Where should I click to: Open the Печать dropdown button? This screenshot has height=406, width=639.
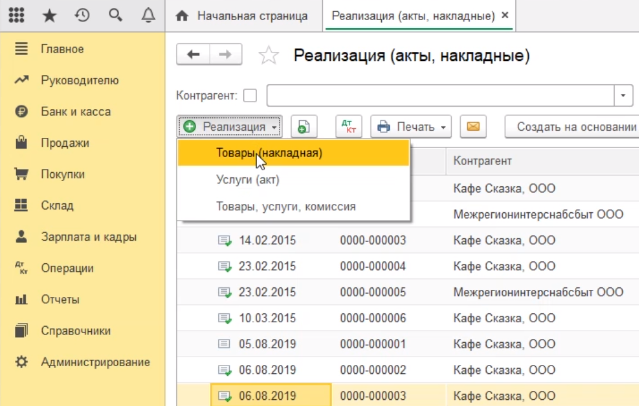412,127
